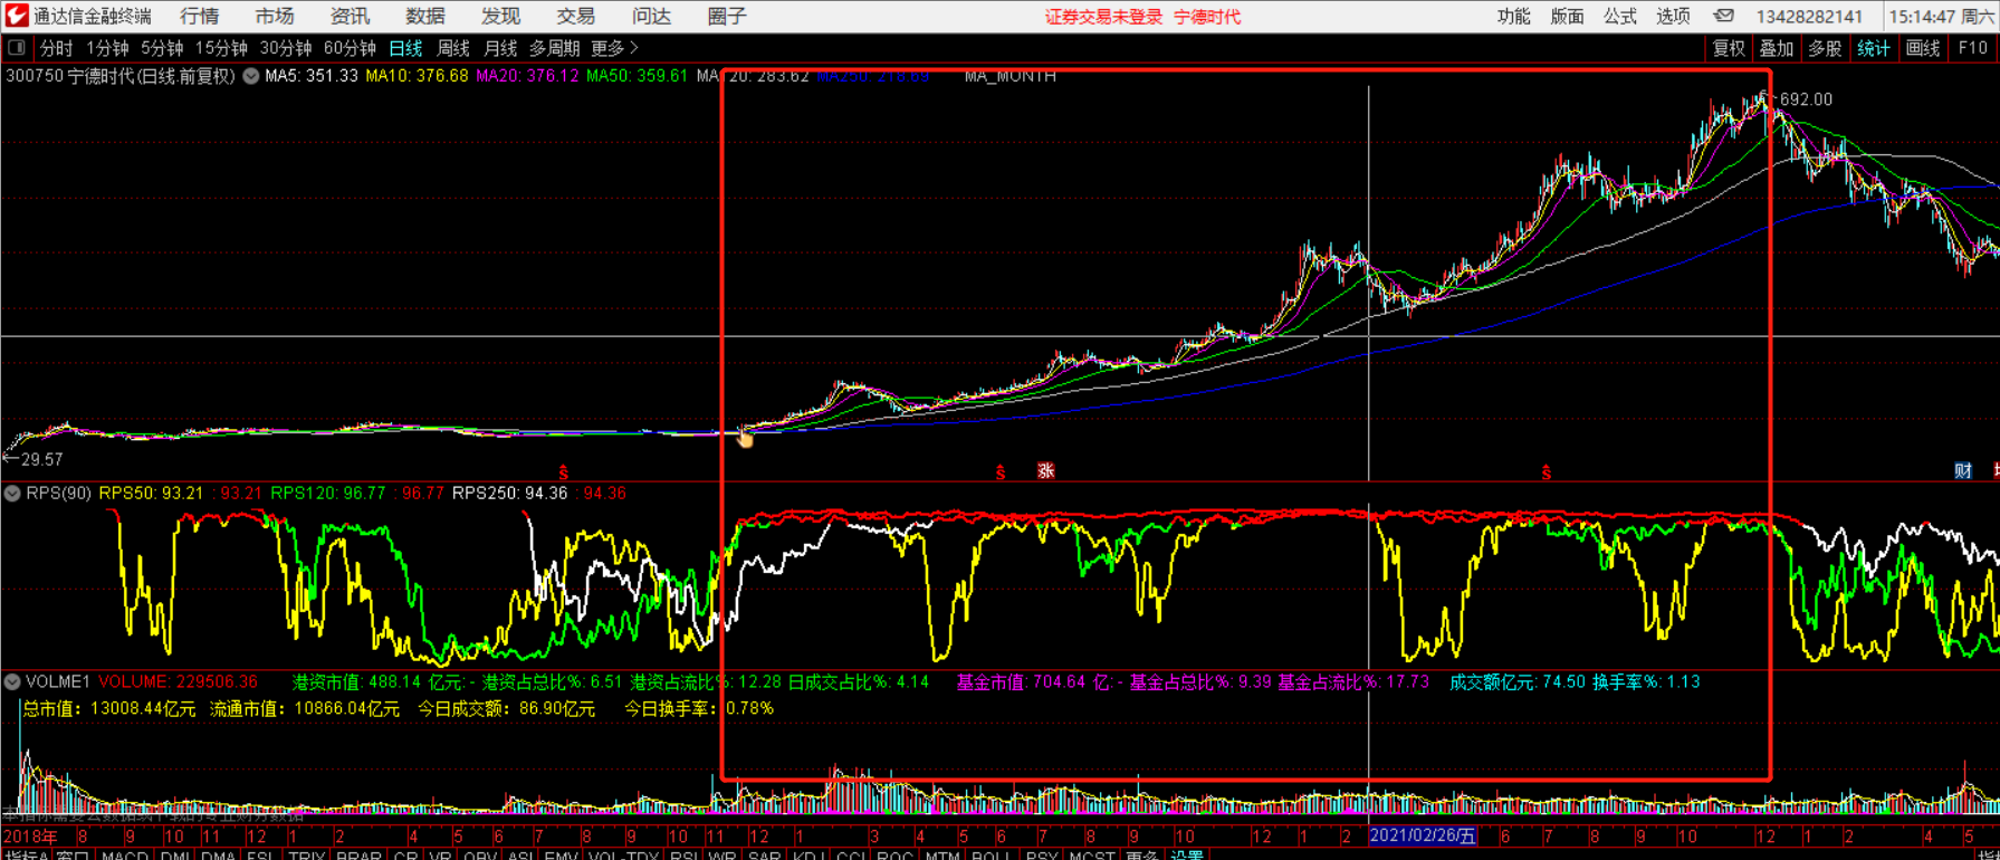This screenshot has width=2000, height=860.
Task: Click the 2021/02/26 date marker on timeline
Action: pos(1421,836)
